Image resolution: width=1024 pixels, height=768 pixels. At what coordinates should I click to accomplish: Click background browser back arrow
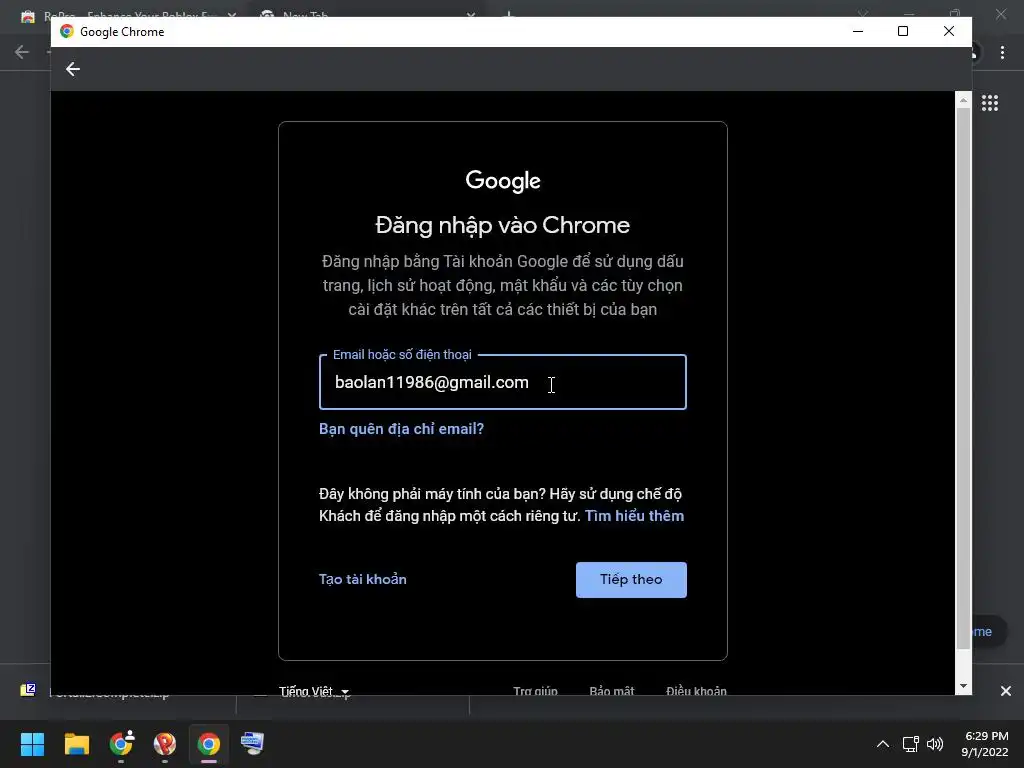pos(22,52)
